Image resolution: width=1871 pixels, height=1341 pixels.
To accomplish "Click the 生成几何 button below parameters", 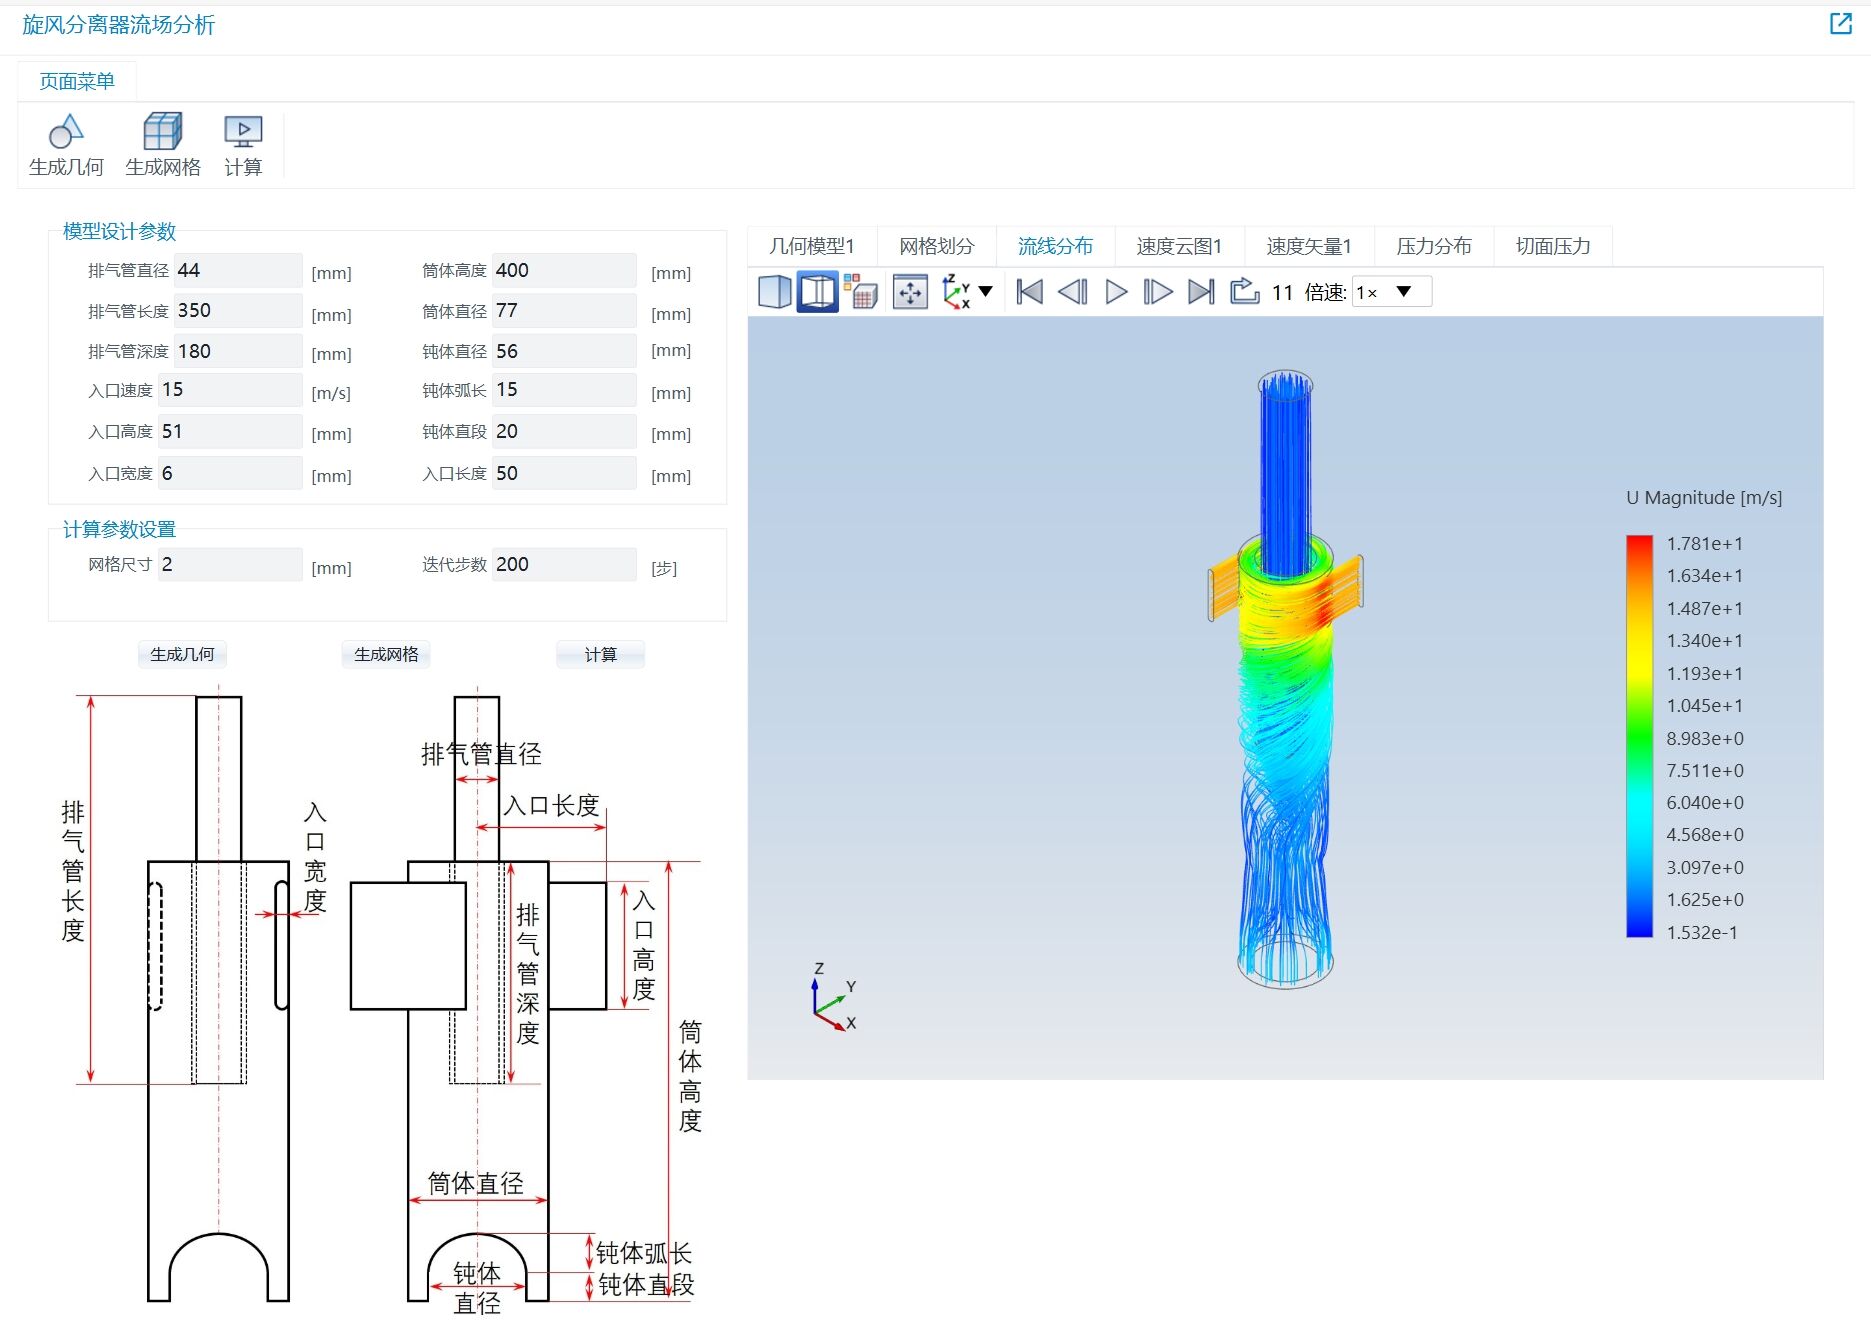I will click(x=182, y=654).
